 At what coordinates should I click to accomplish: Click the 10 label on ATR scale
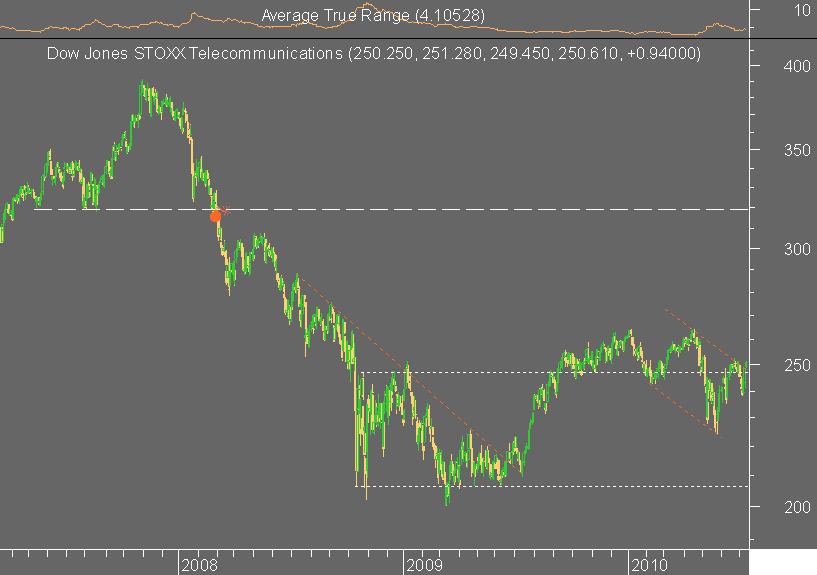pos(802,10)
